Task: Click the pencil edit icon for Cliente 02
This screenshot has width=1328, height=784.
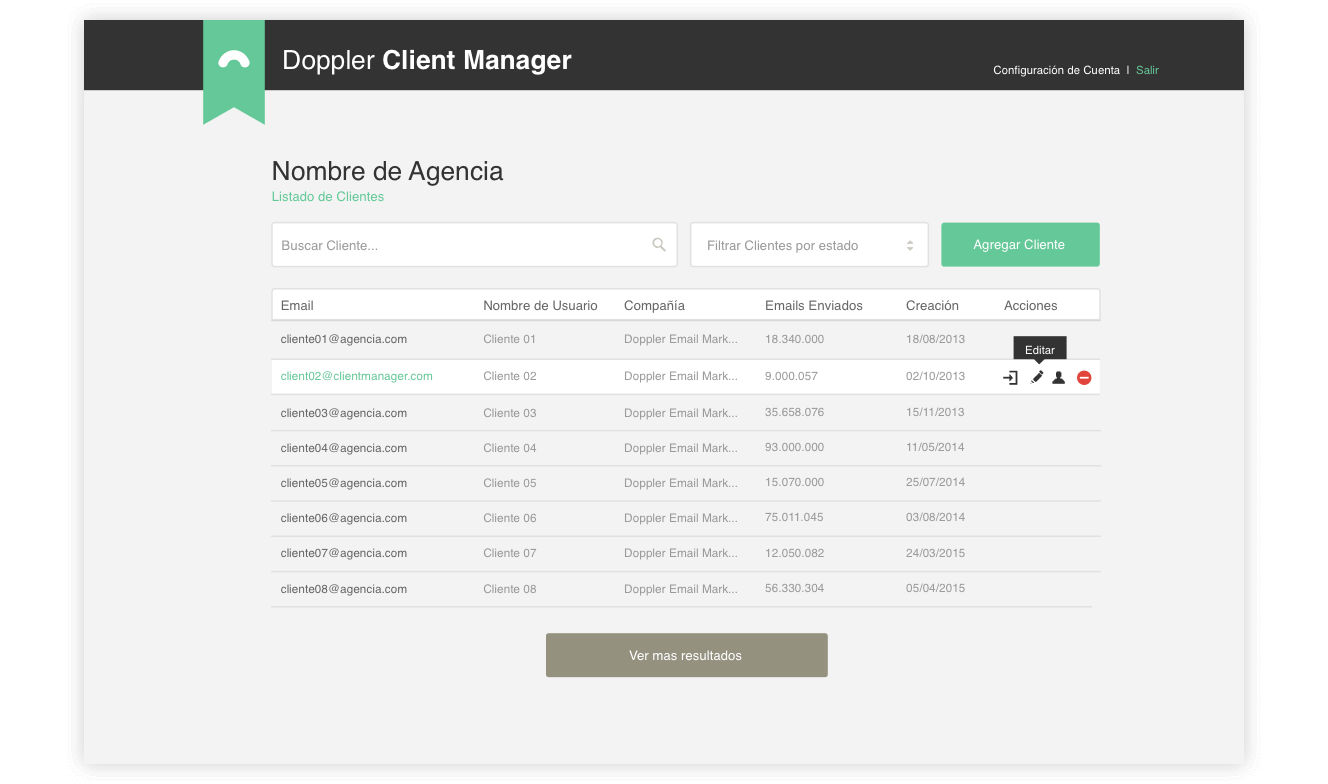Action: [1037, 377]
